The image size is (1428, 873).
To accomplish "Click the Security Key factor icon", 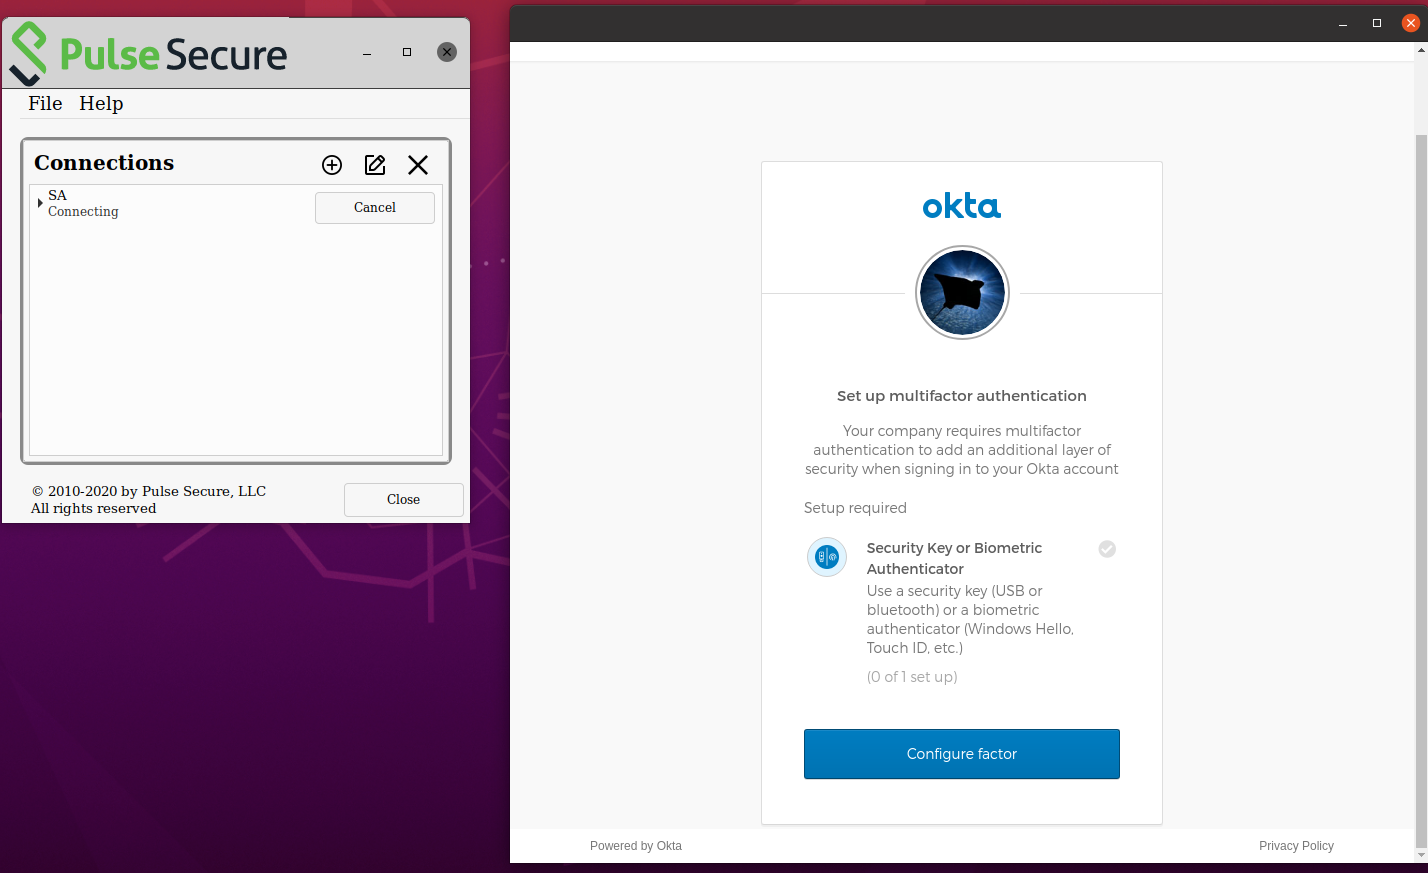I will tap(827, 557).
